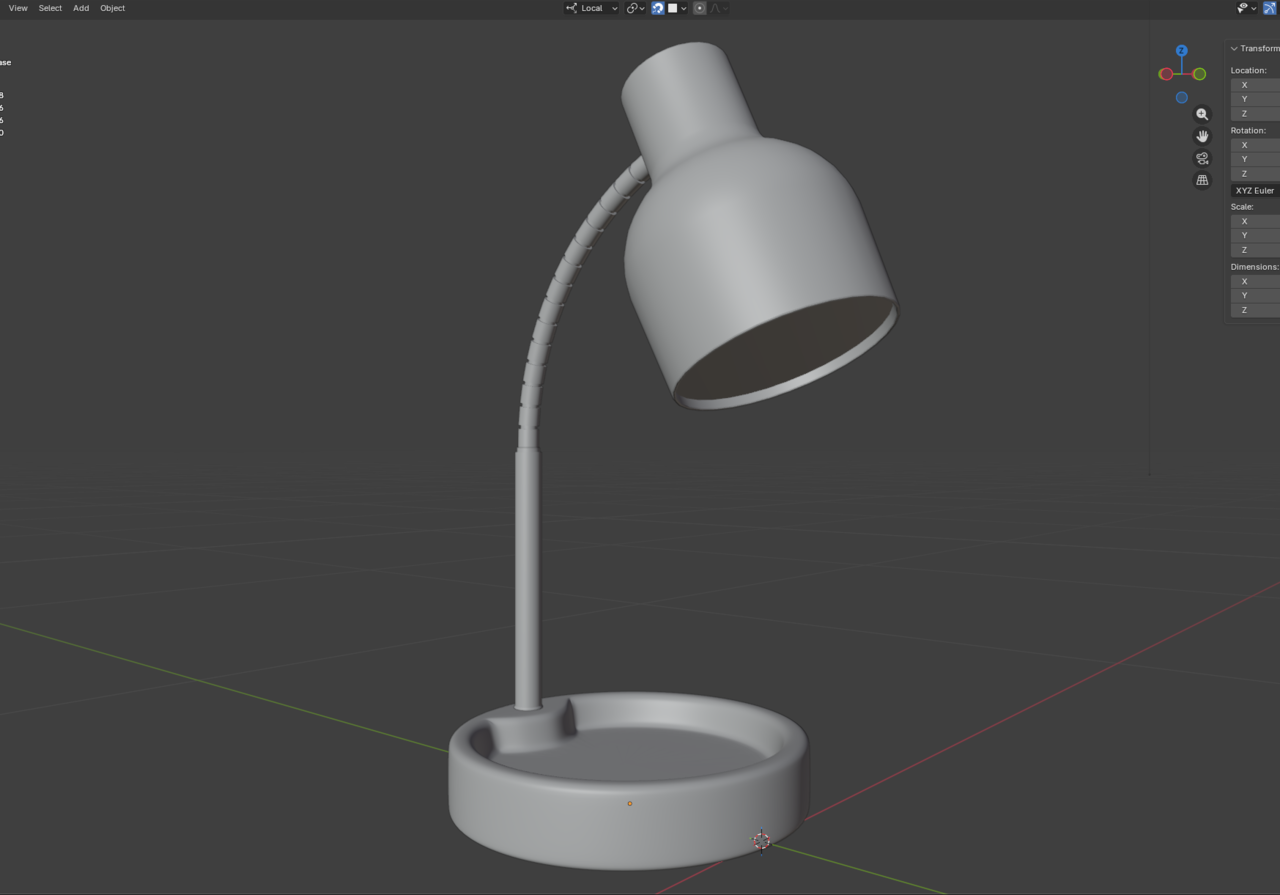Image resolution: width=1280 pixels, height=895 pixels.
Task: Click the Select menu entry
Action: (x=49, y=8)
